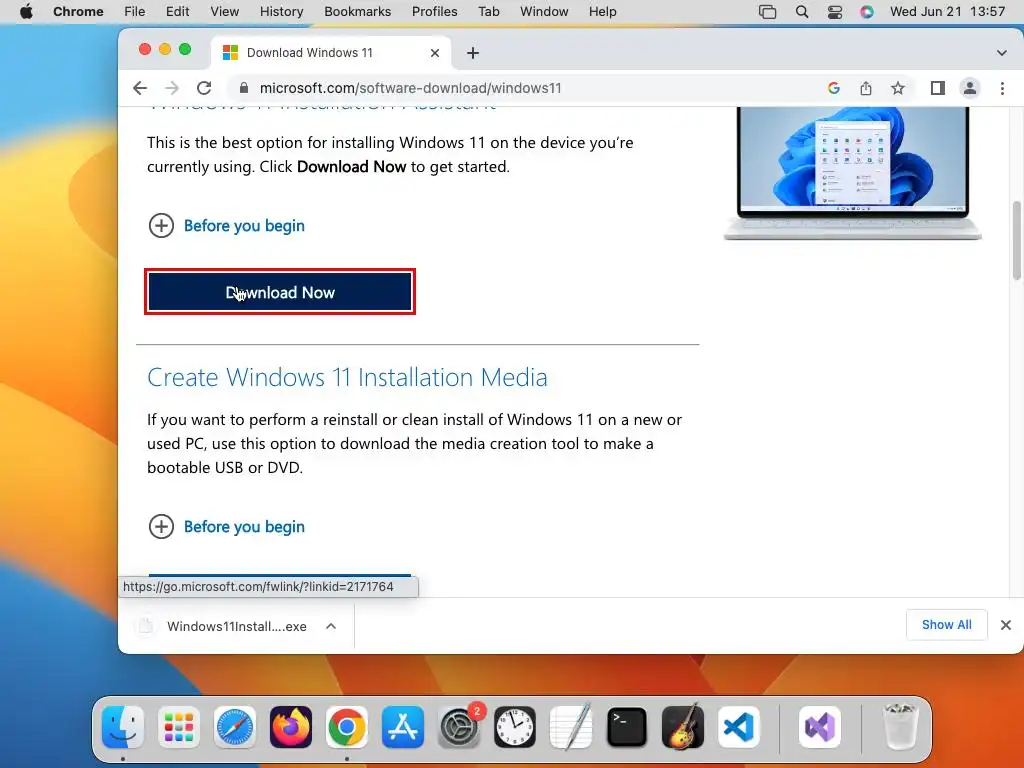Click Show All downloads
1024x768 pixels.
tap(946, 625)
